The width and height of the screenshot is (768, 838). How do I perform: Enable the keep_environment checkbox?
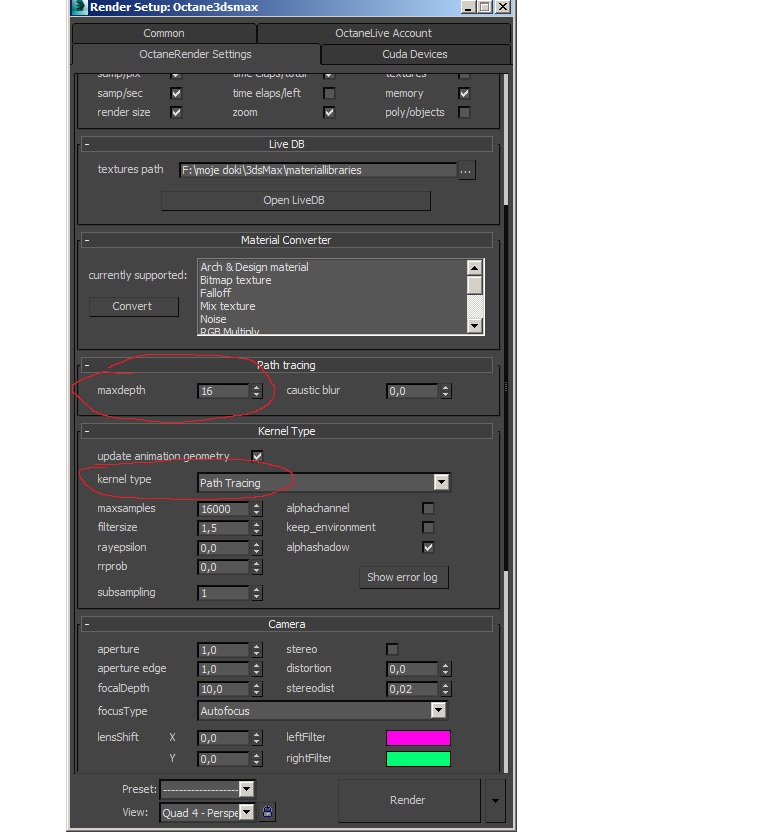pyautogui.click(x=428, y=527)
